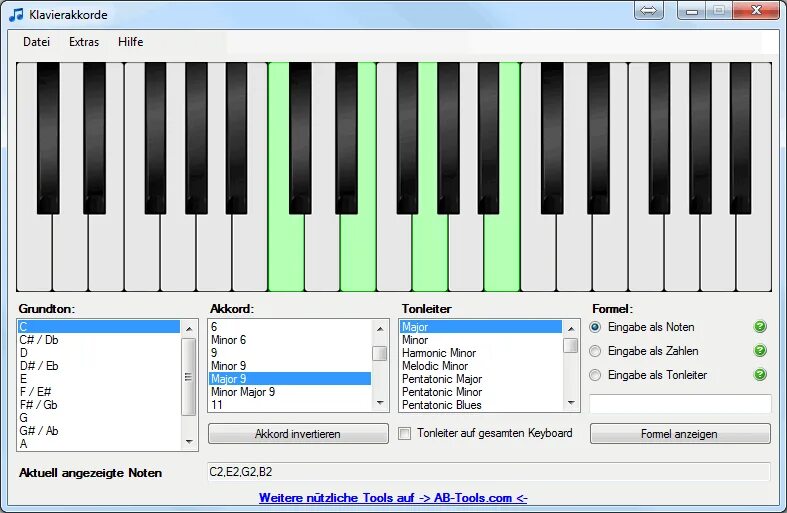Viewport: 787px width, 513px height.
Task: Select Minor 6 chord in Akkord list
Action: [x=290, y=340]
